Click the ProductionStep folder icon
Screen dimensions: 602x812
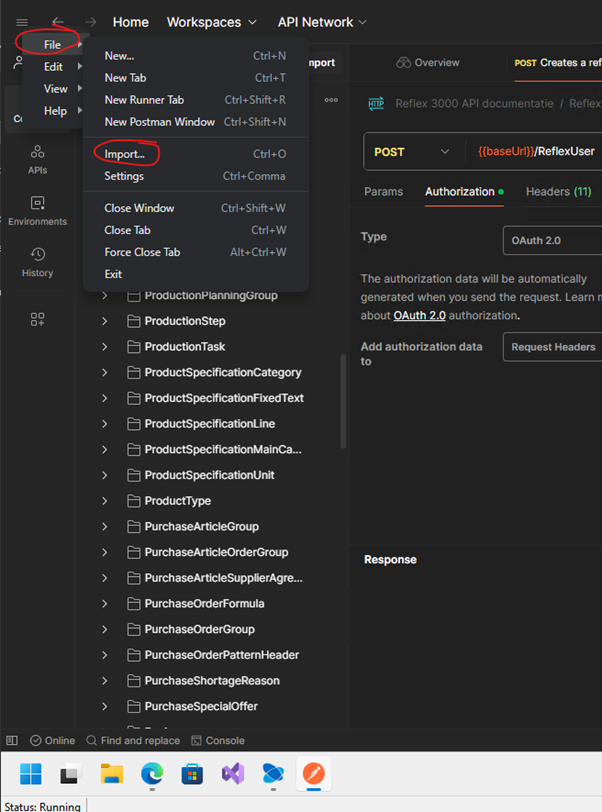134,321
